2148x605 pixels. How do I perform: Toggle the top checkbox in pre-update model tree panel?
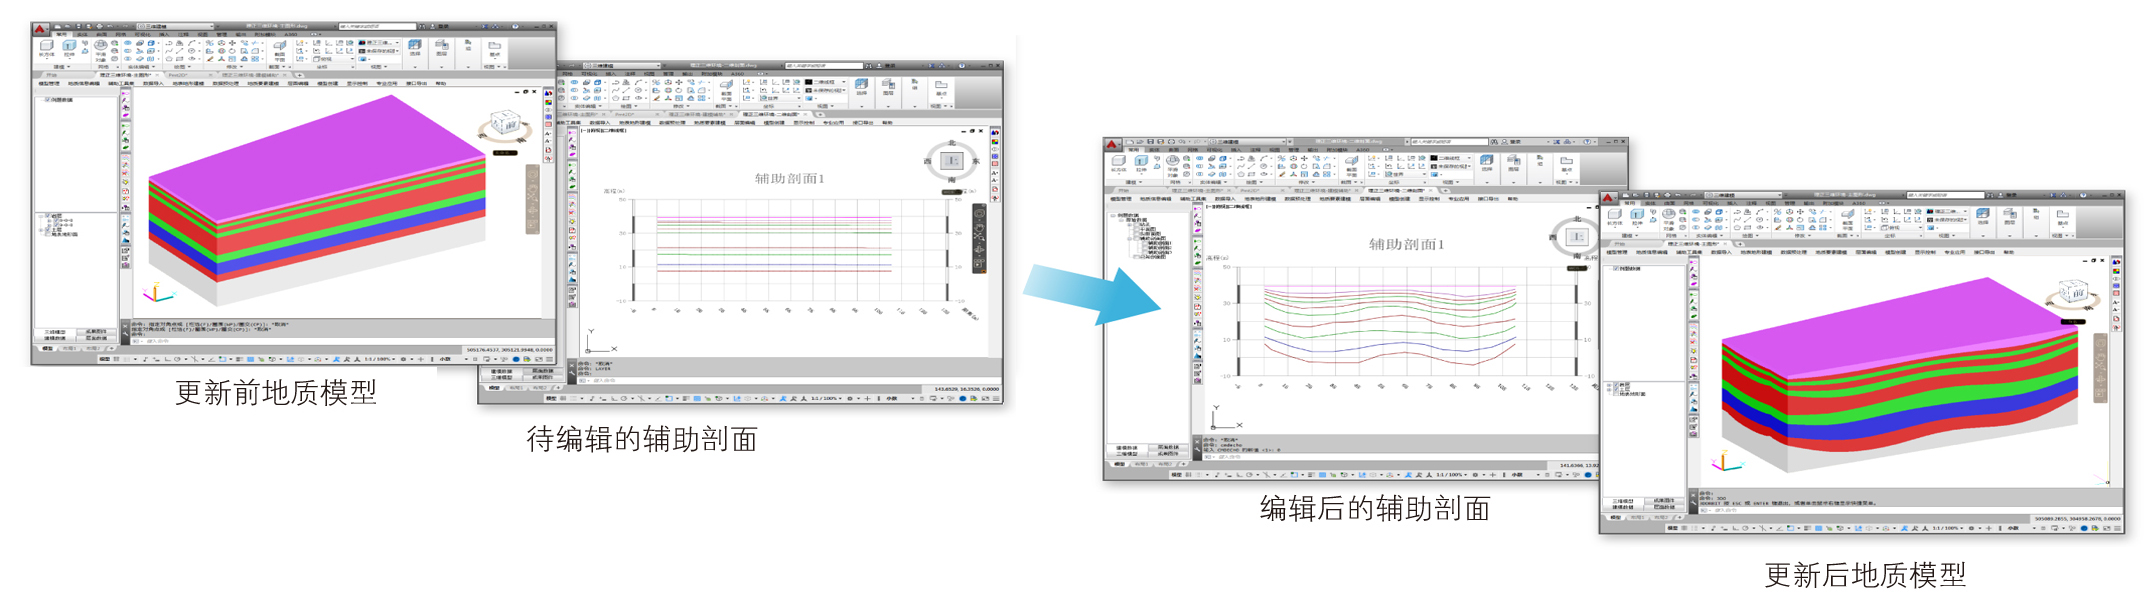[x=47, y=100]
